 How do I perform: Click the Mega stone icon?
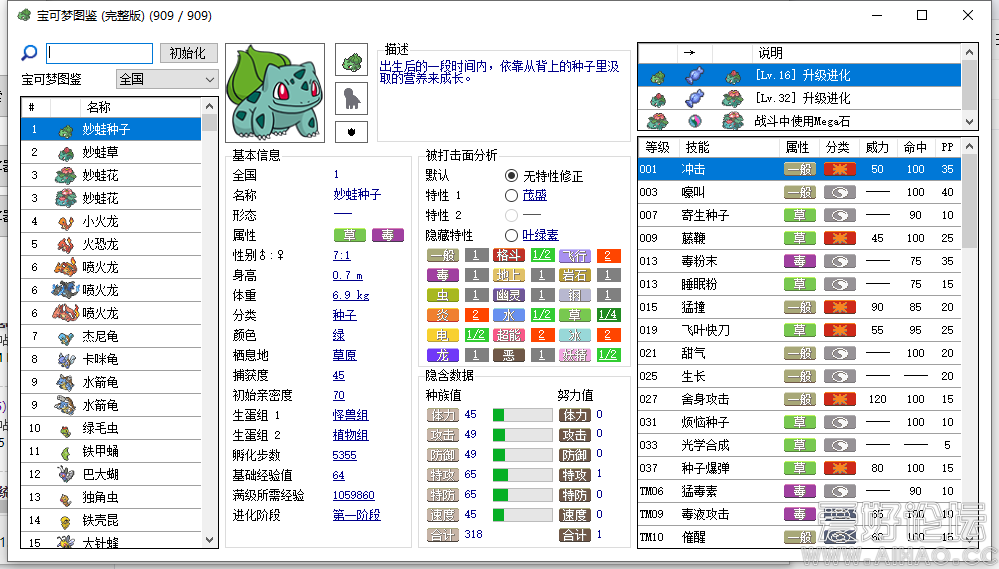694,120
